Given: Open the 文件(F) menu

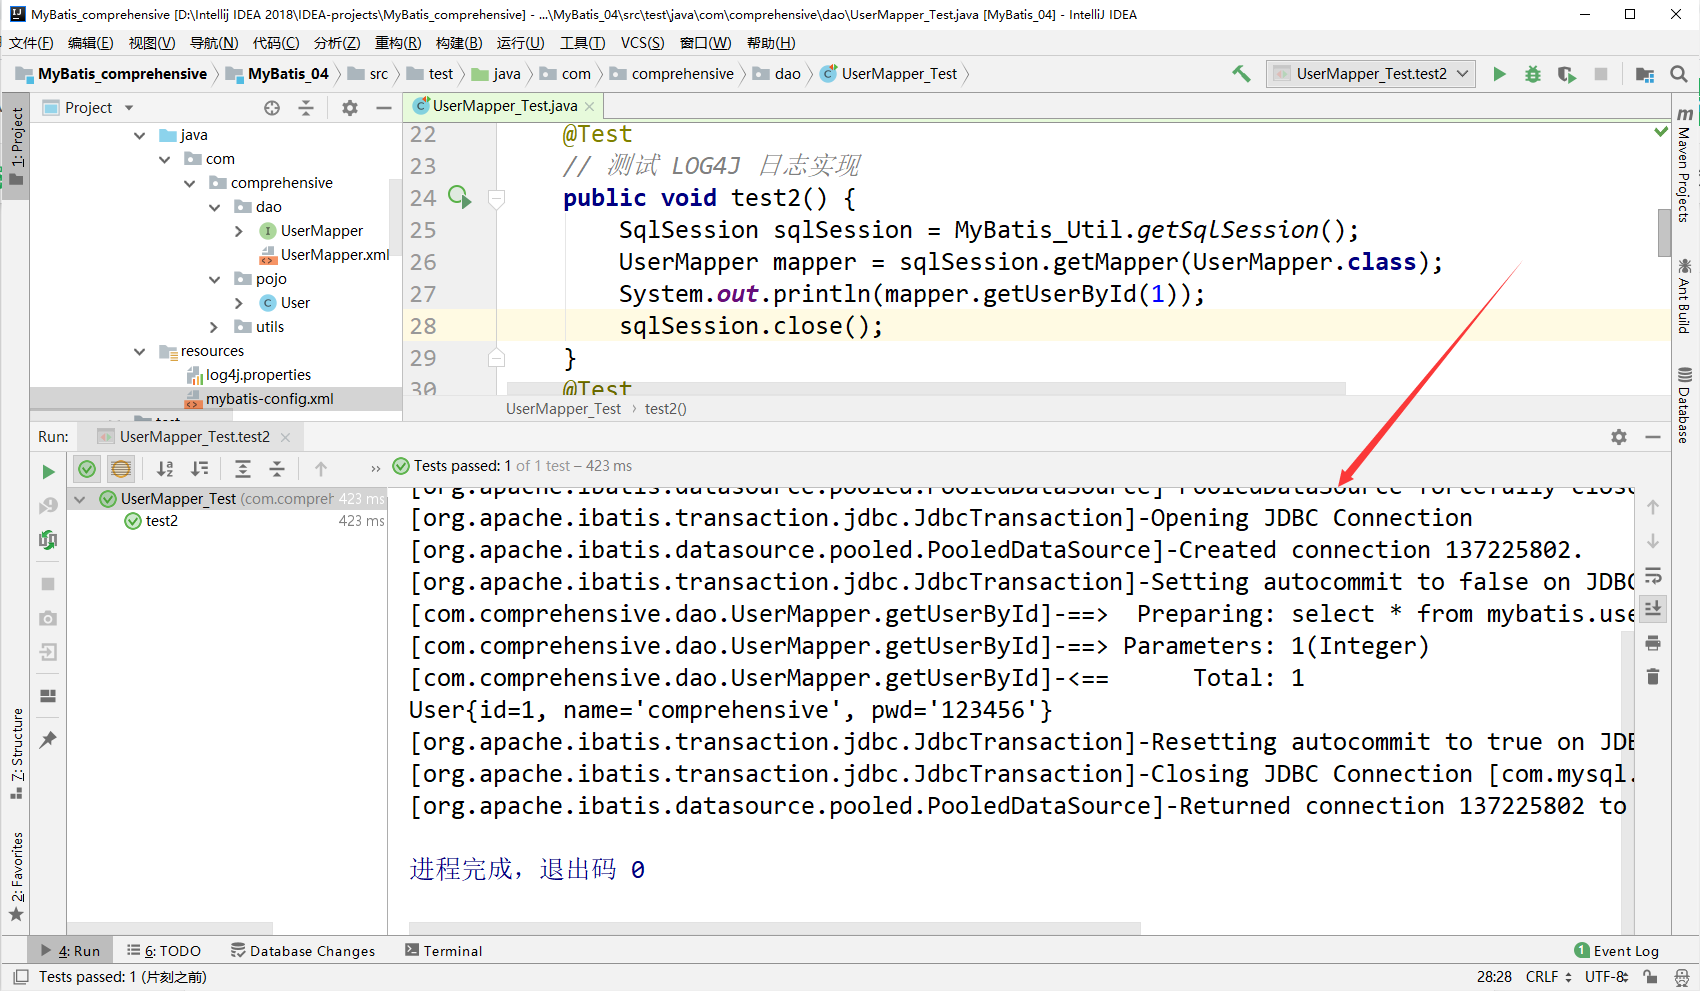Looking at the screenshot, I should click(x=31, y=43).
